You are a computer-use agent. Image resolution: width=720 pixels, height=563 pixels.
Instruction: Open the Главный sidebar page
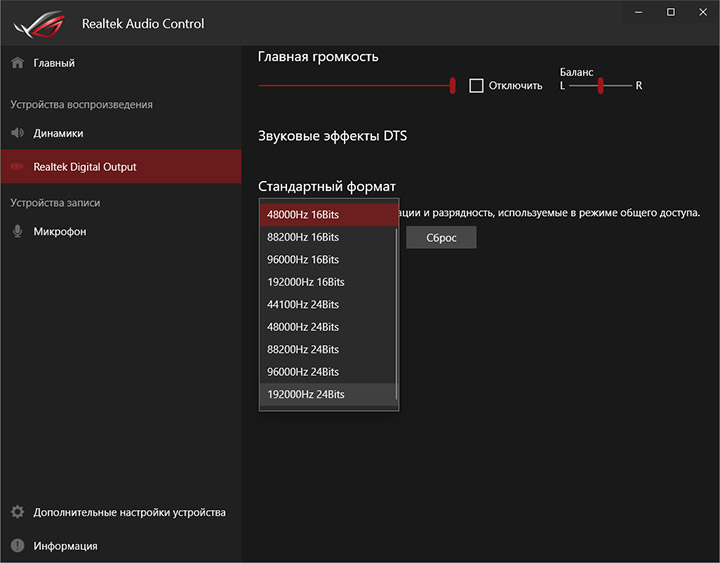(x=54, y=63)
